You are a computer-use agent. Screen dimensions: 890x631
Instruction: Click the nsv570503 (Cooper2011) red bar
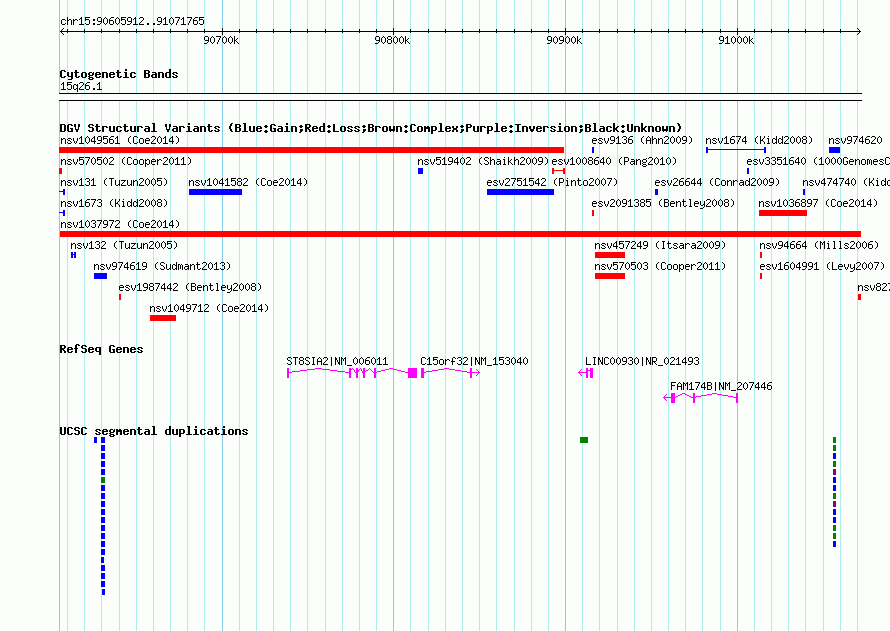(610, 276)
